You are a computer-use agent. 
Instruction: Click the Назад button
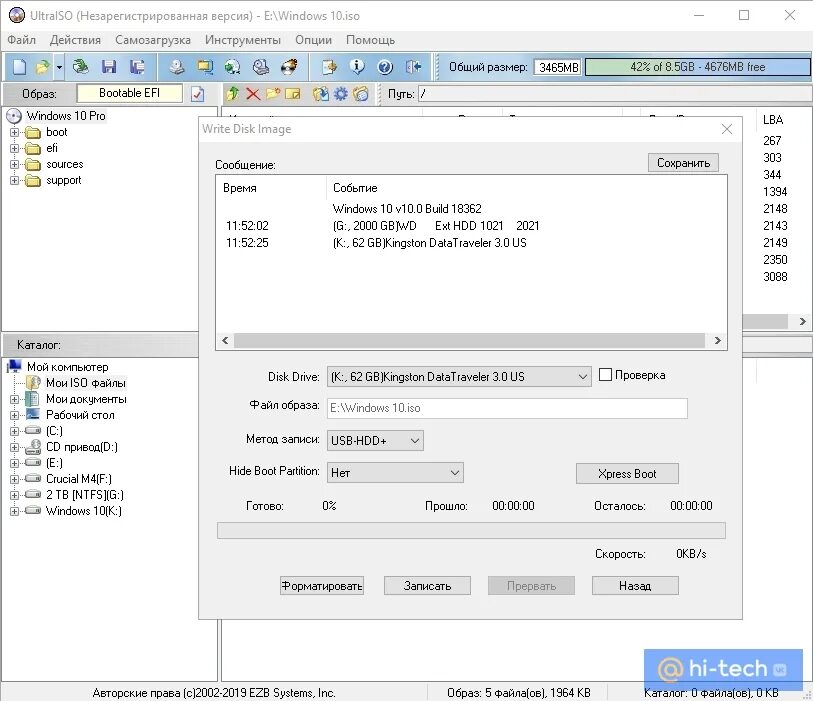[635, 586]
